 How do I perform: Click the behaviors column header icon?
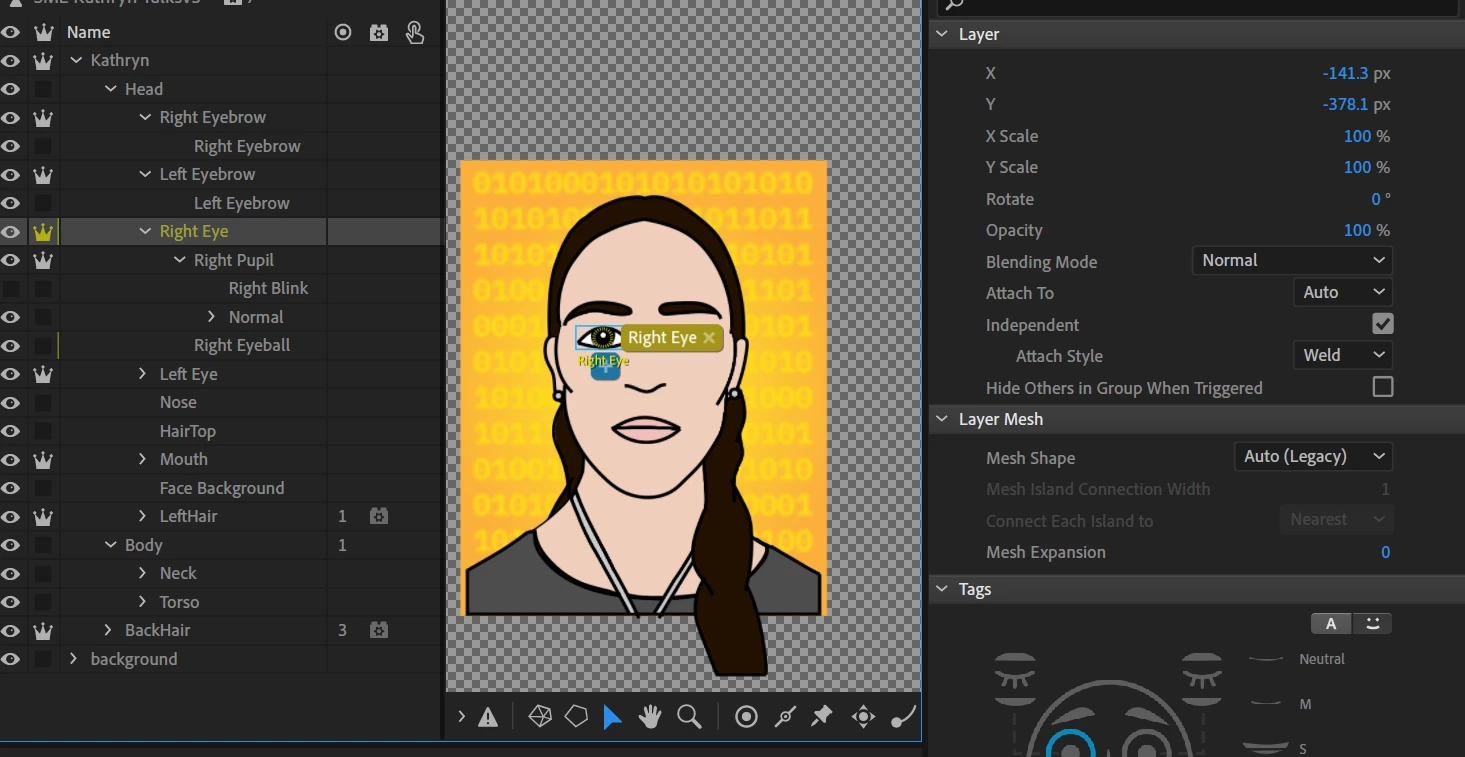pyautogui.click(x=379, y=32)
